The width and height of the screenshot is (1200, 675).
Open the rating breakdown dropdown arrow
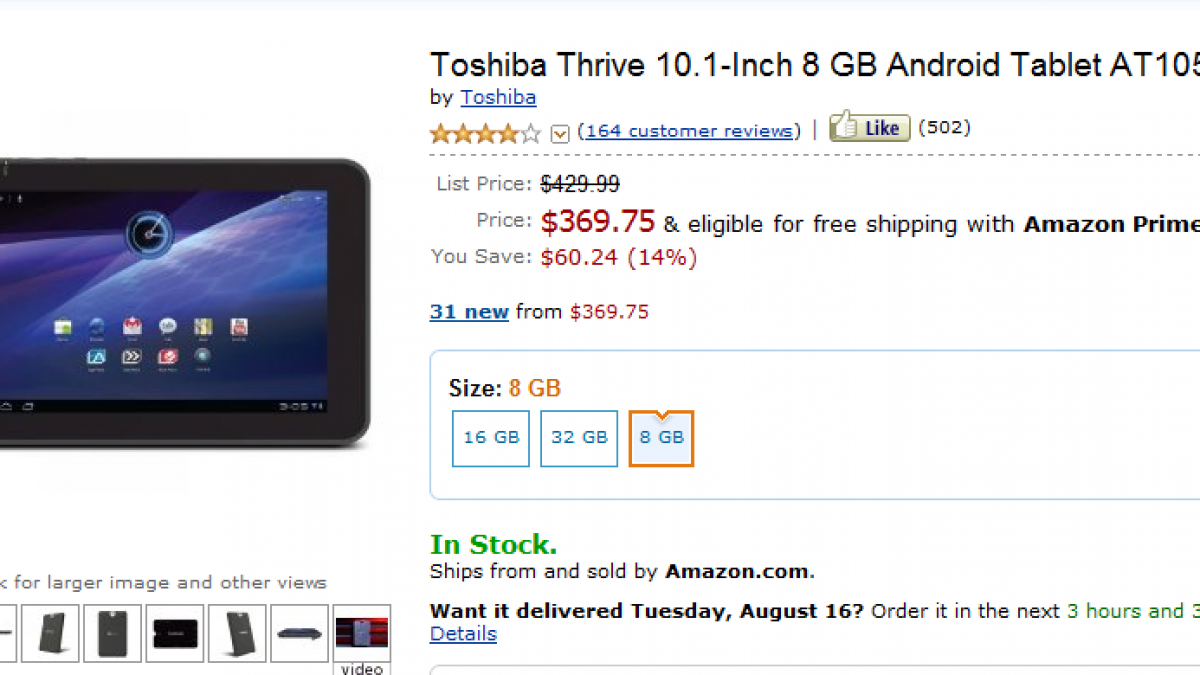(x=560, y=133)
